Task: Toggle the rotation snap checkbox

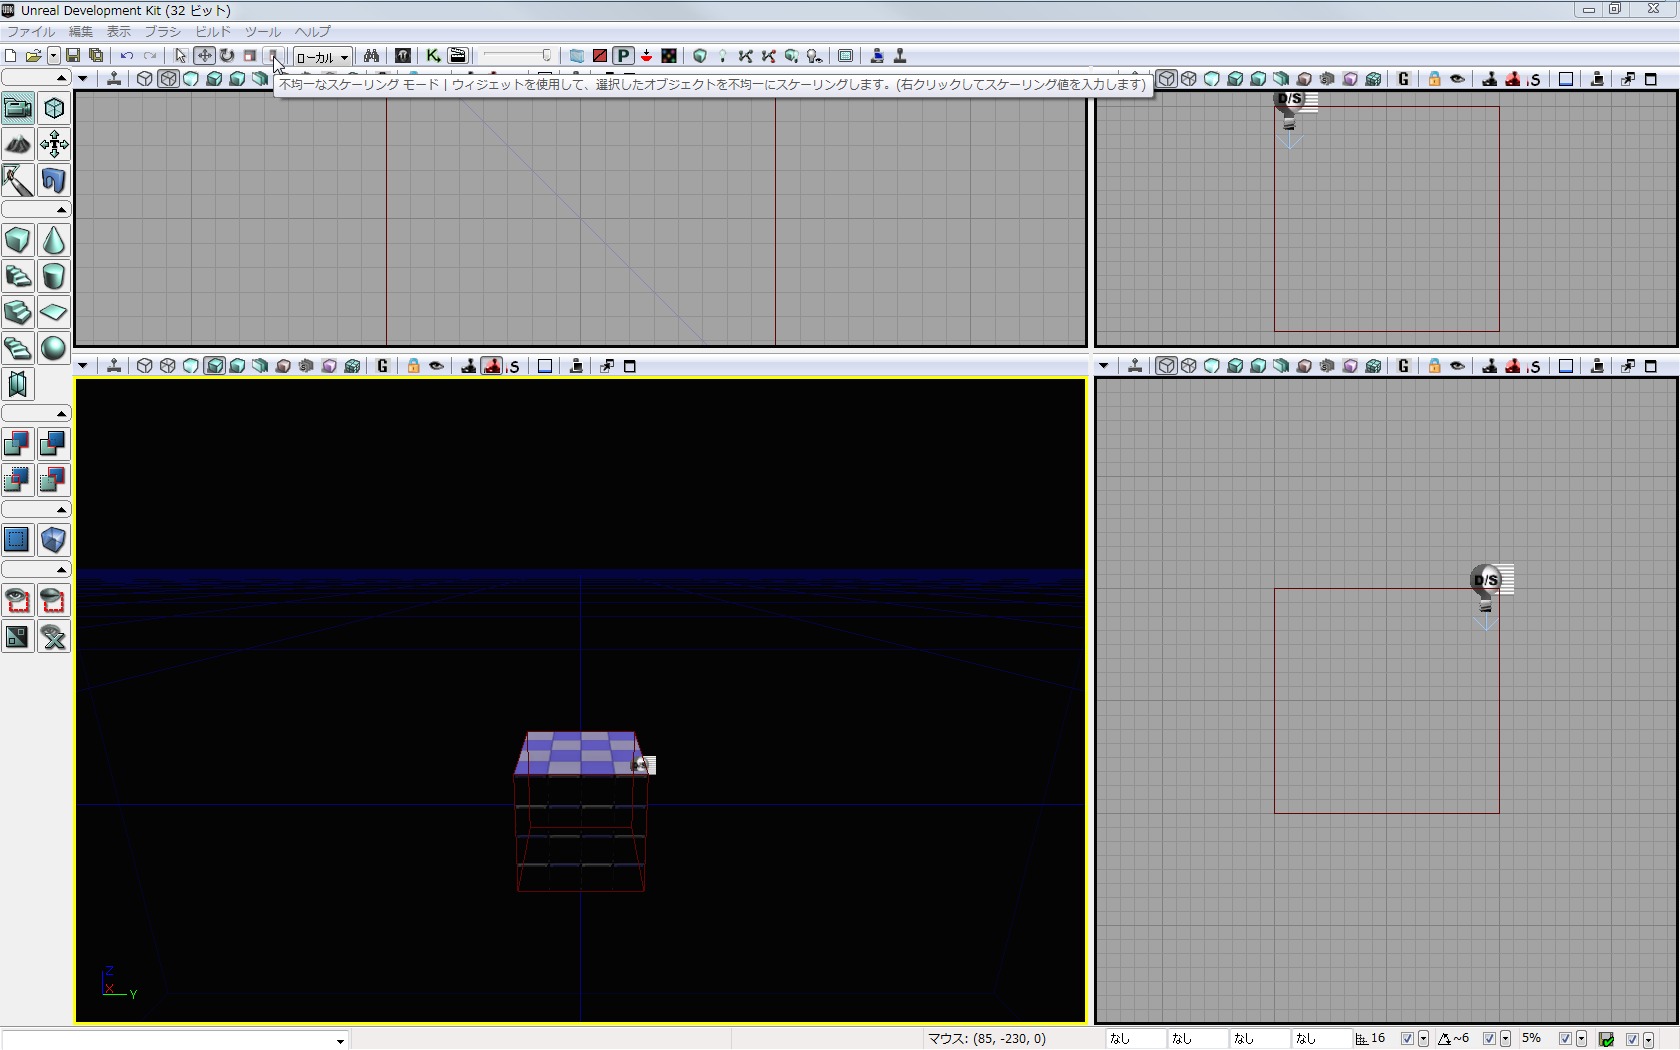Action: [x=1489, y=1039]
